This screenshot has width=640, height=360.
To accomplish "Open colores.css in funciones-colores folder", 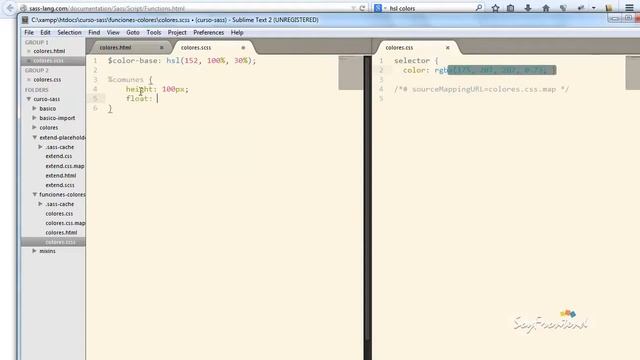I will tap(59, 214).
